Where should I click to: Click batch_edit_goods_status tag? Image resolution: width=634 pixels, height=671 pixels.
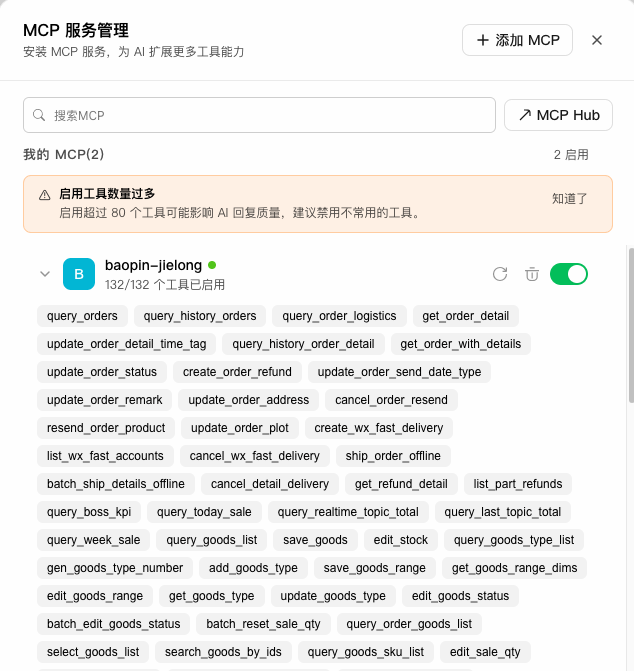tap(113, 624)
